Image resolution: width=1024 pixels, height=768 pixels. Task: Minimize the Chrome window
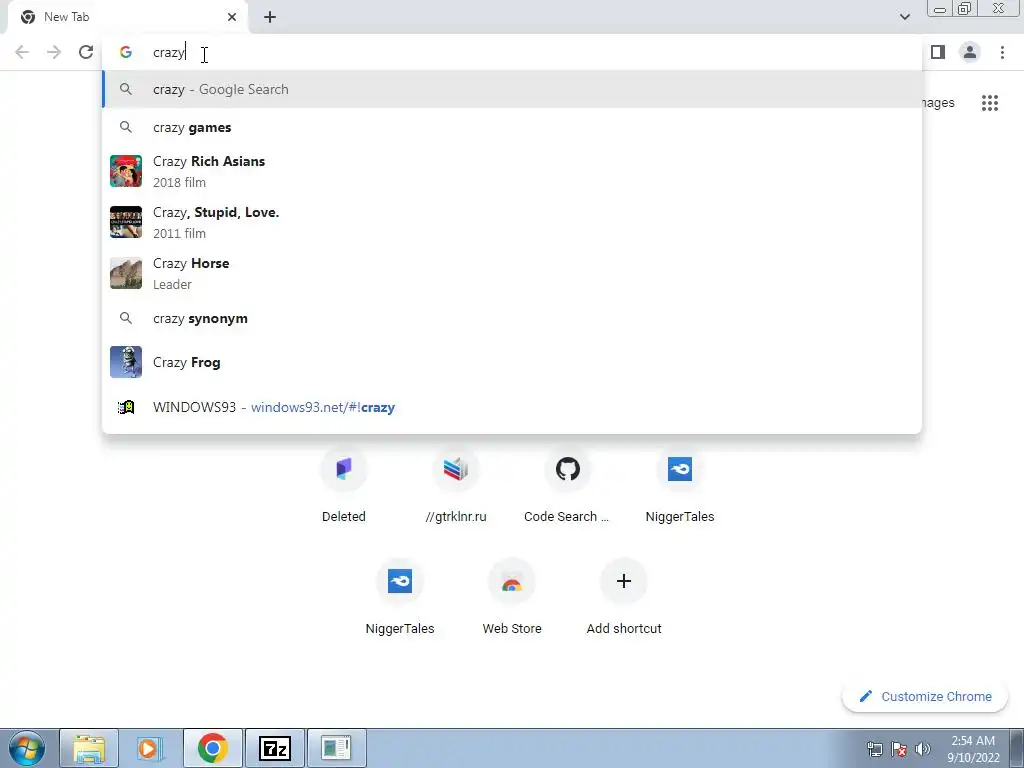[940, 9]
